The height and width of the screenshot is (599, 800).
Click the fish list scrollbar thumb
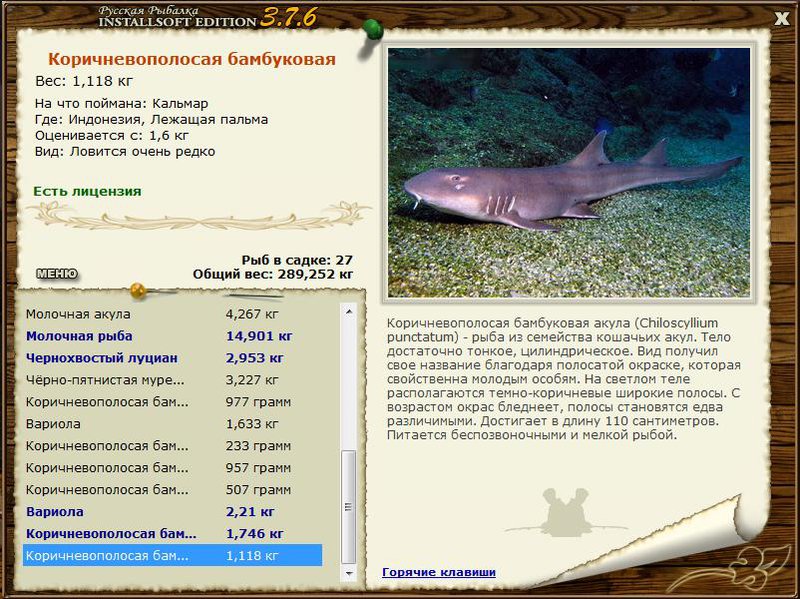pos(349,507)
